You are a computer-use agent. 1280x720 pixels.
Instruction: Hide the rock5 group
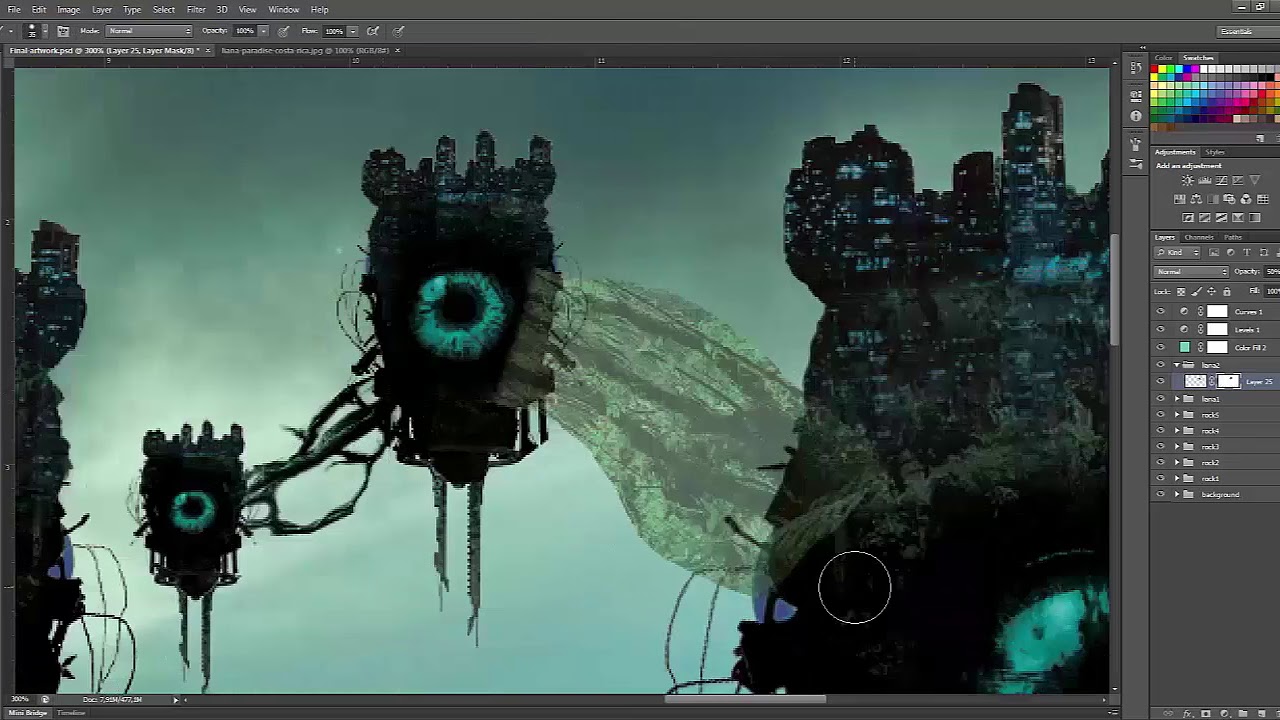pyautogui.click(x=1161, y=415)
